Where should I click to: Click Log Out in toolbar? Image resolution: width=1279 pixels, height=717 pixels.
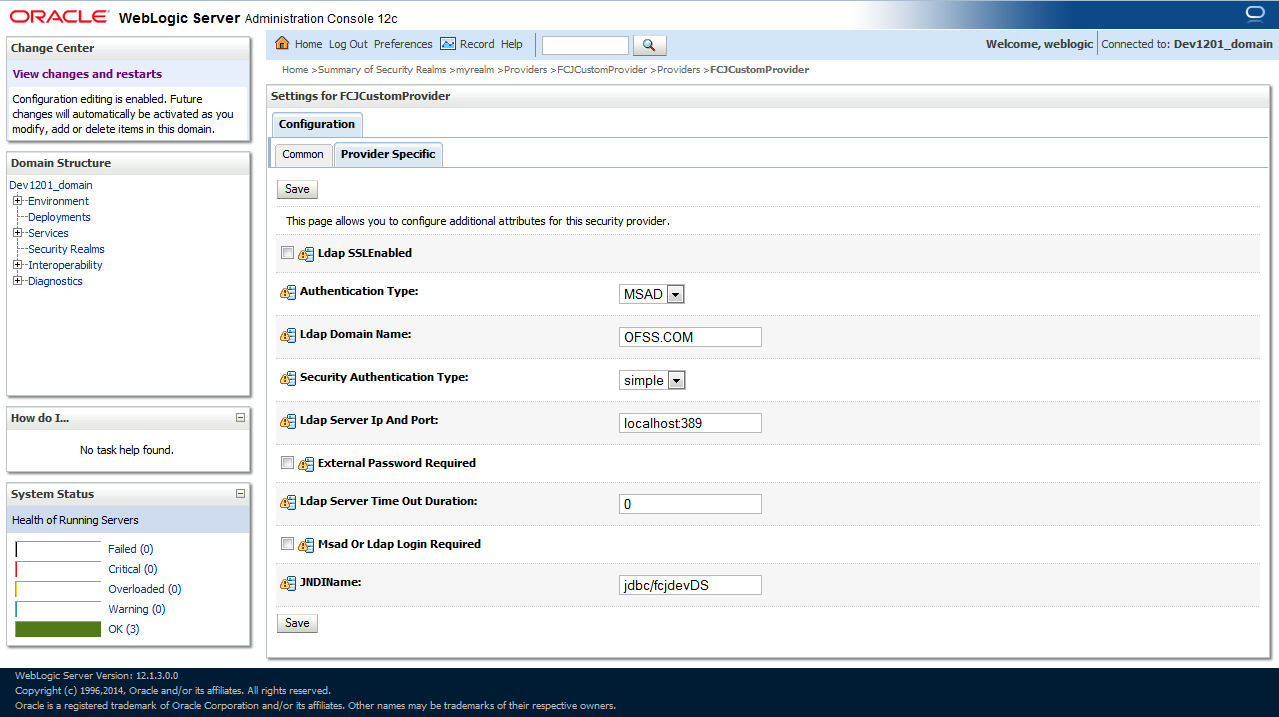pyautogui.click(x=348, y=44)
